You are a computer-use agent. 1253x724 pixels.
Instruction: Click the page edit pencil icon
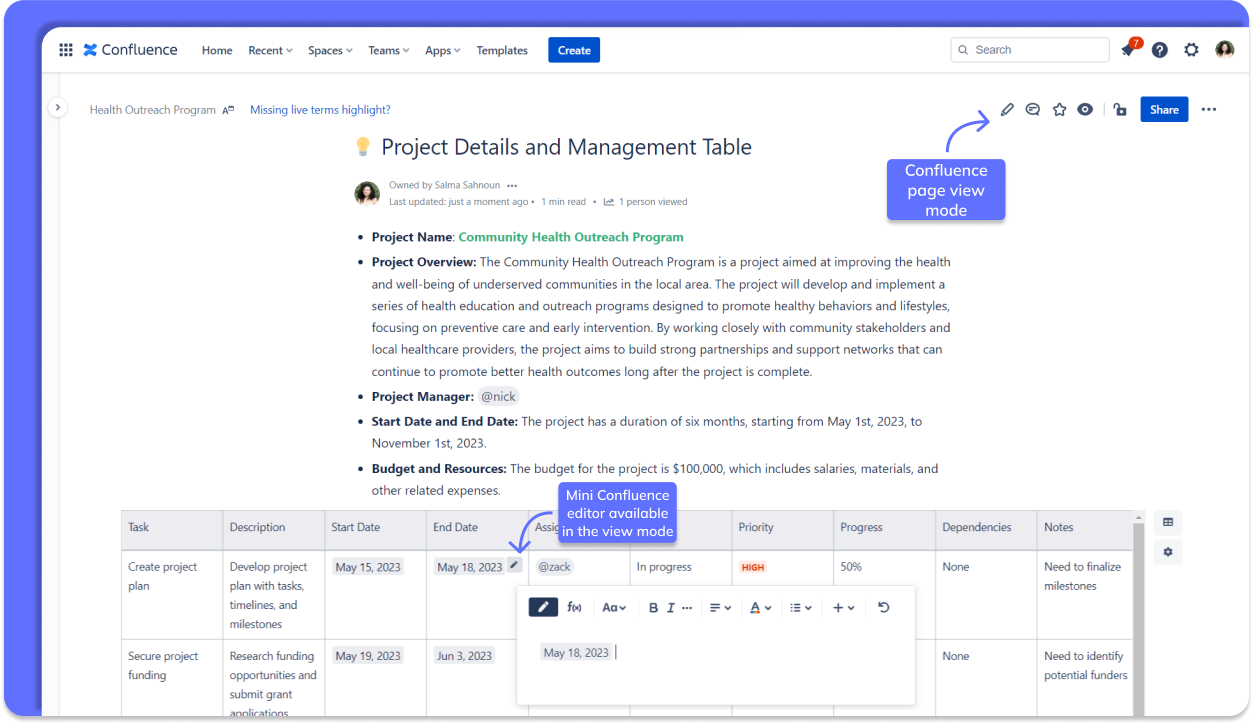coord(1007,110)
